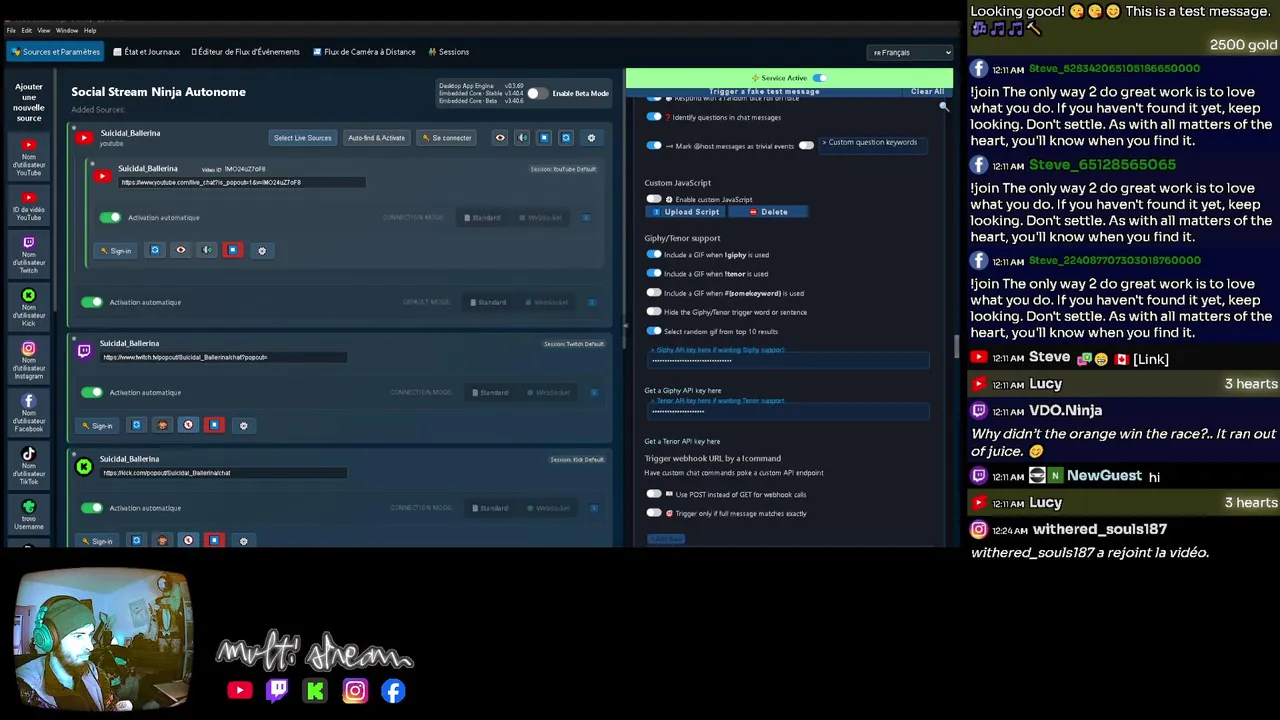This screenshot has height=720, width=1280.
Task: Select Standard connection mode for Twitch source
Action: pyautogui.click(x=489, y=392)
